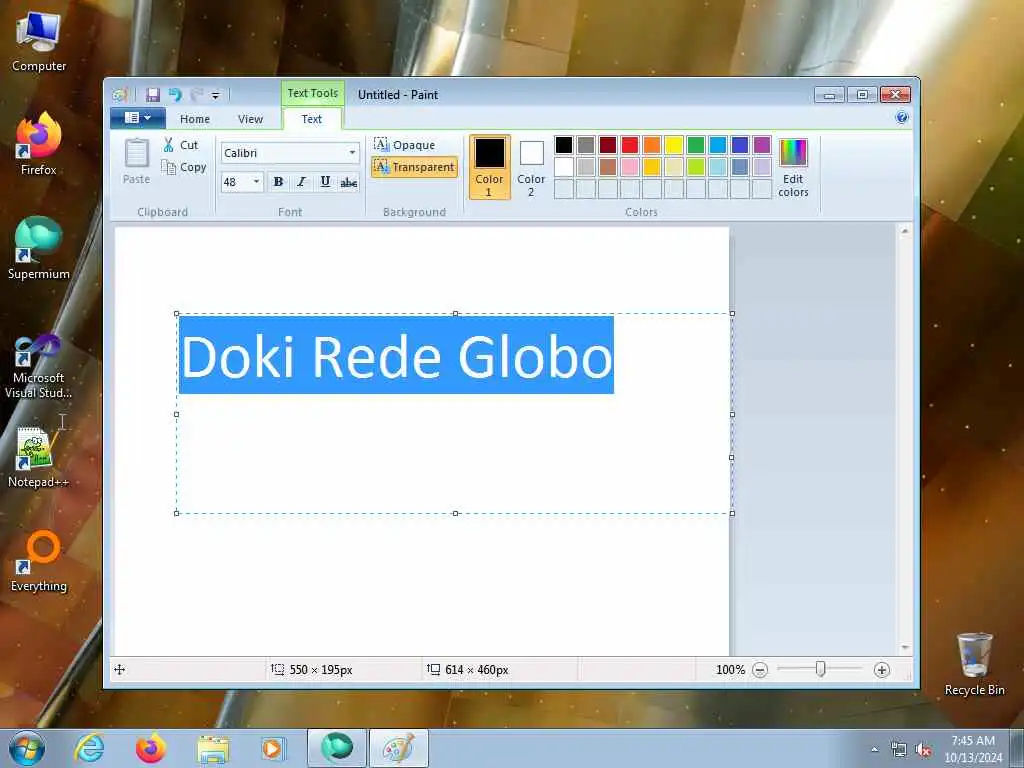Screen dimensions: 1024x768
Task: Set text background to Transparent
Action: point(414,167)
